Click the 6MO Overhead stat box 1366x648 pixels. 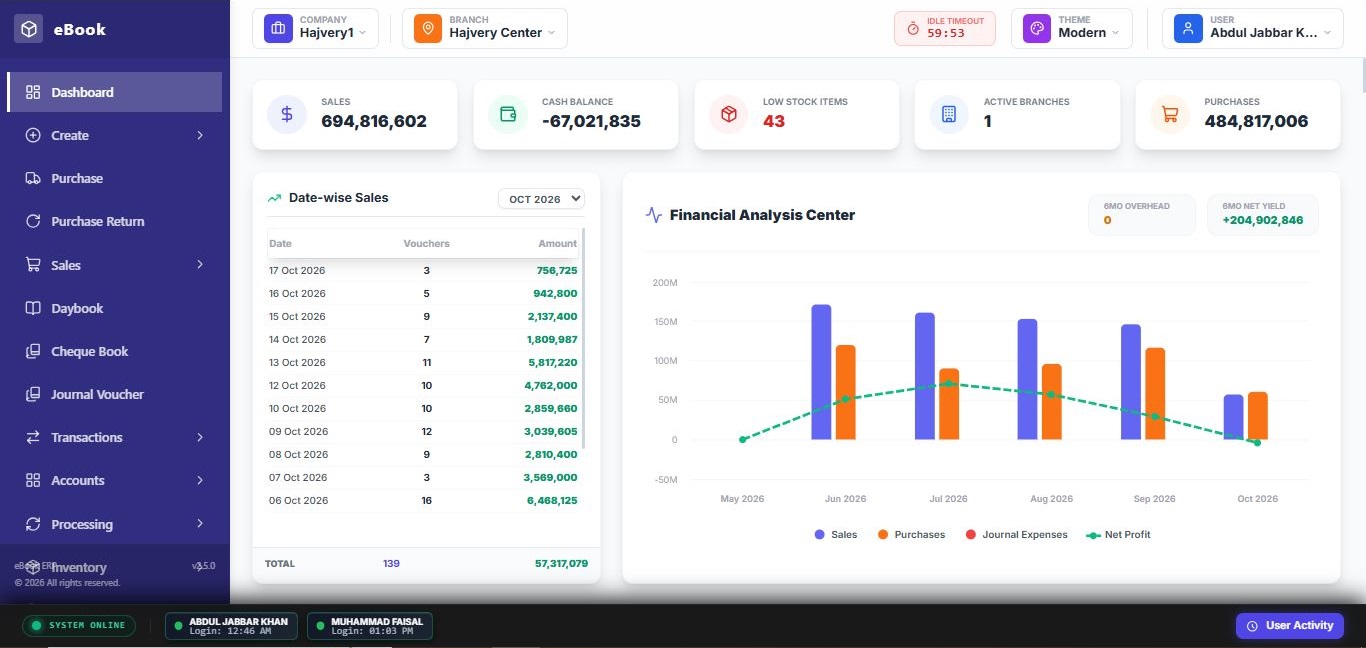click(x=1142, y=214)
